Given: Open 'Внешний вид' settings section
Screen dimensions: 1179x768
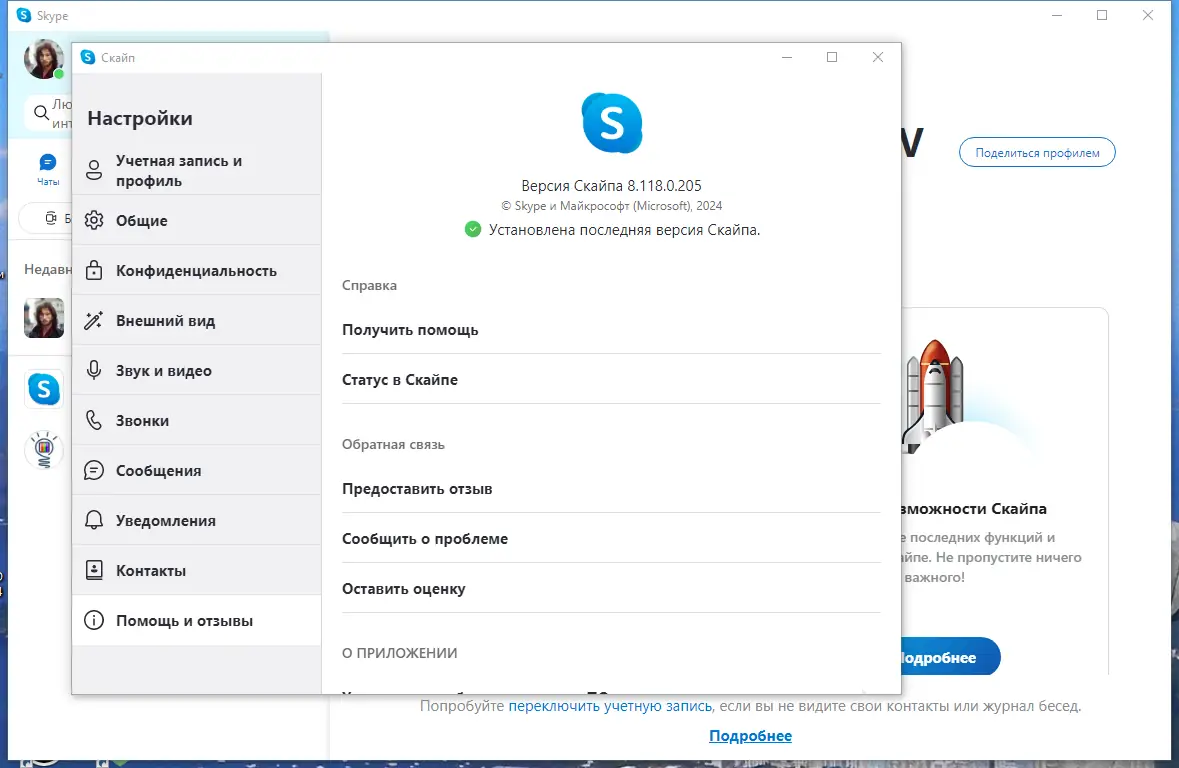Looking at the screenshot, I should point(197,320).
